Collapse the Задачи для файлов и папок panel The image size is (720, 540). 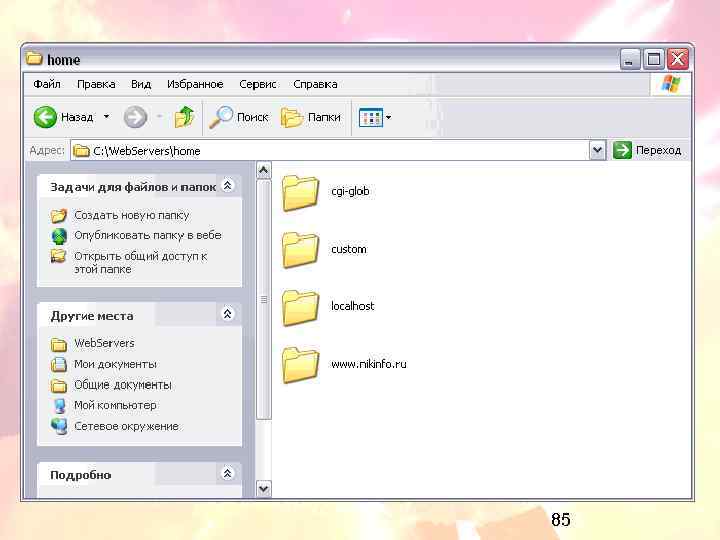(x=227, y=186)
